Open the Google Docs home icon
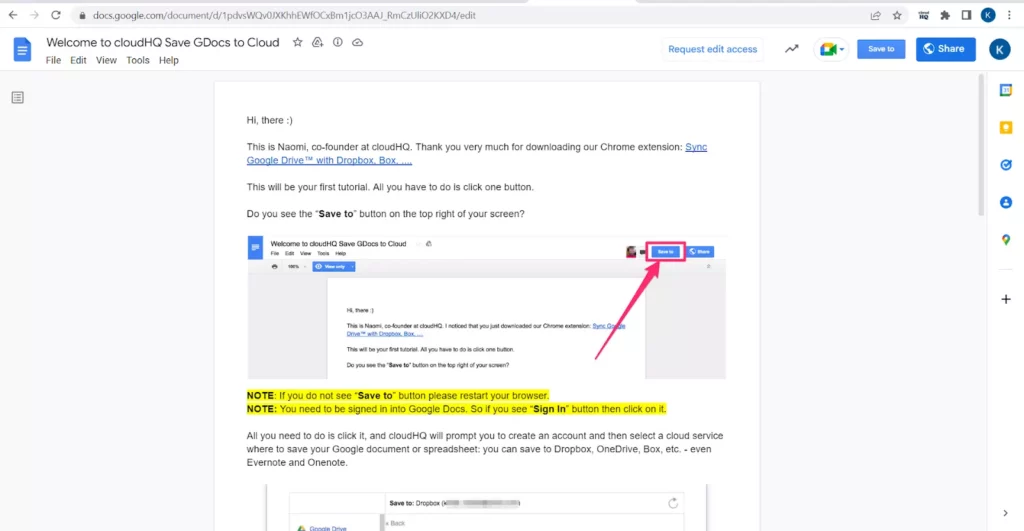 (22, 50)
